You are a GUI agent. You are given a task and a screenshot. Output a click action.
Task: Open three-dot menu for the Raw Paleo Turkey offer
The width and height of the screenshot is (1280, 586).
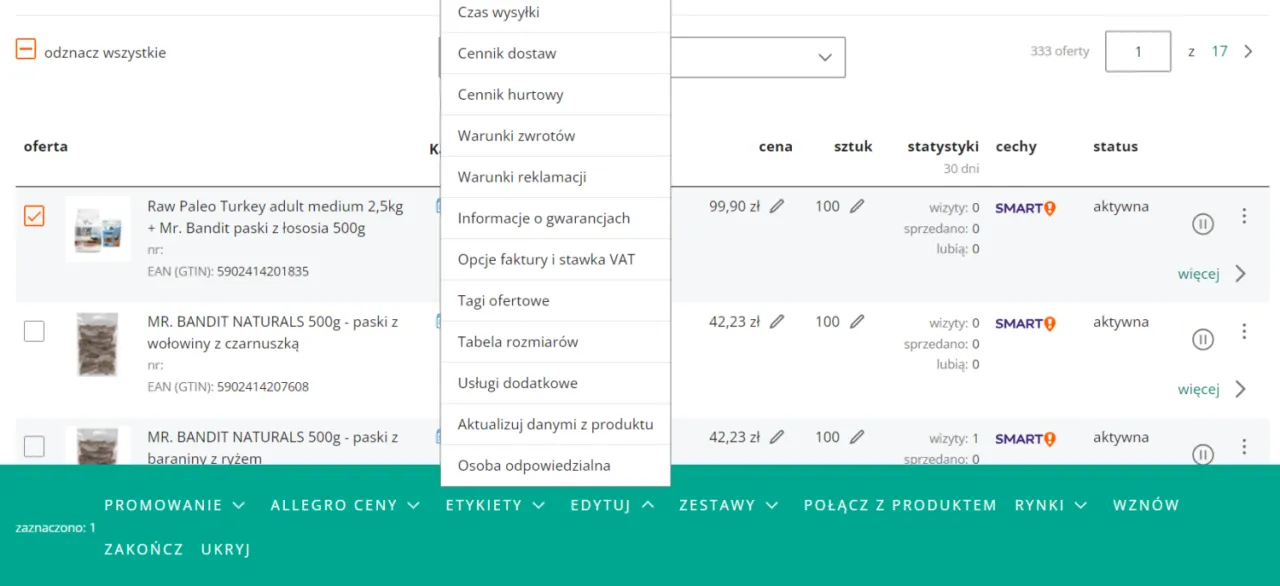(x=1244, y=216)
